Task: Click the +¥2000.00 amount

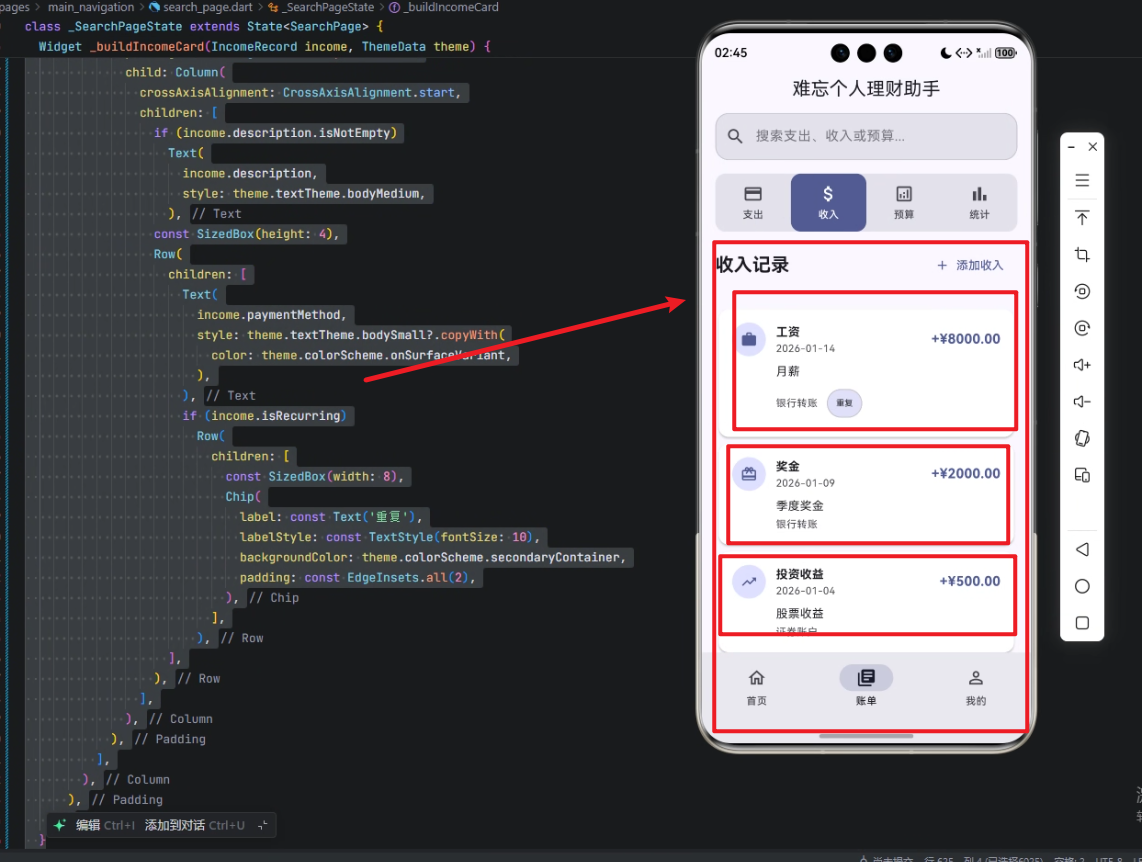Action: point(965,473)
